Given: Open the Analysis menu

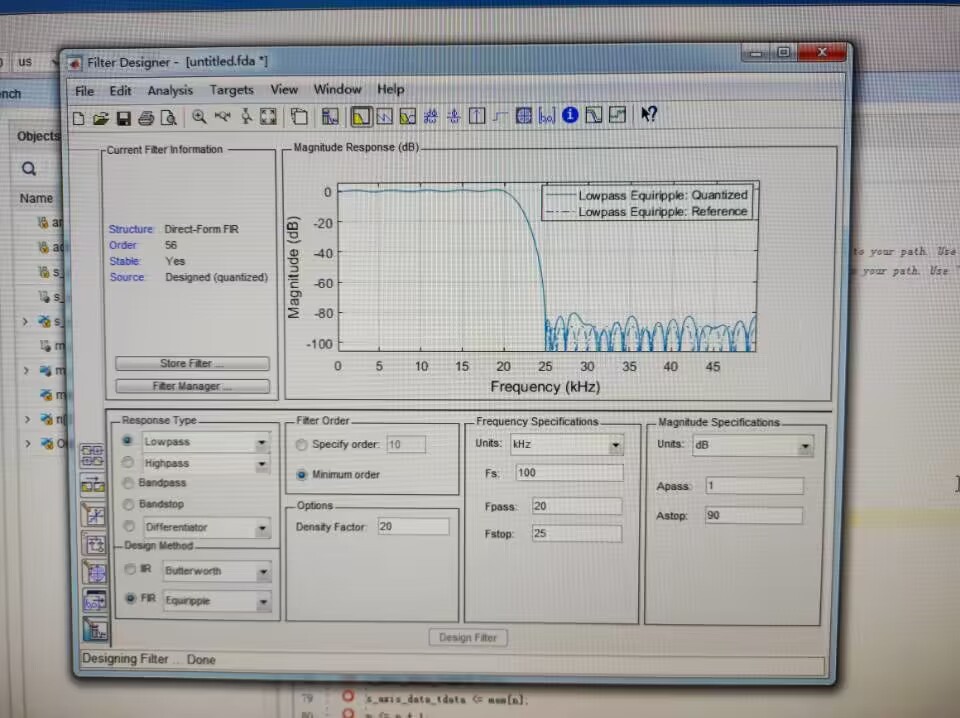Looking at the screenshot, I should click(170, 90).
